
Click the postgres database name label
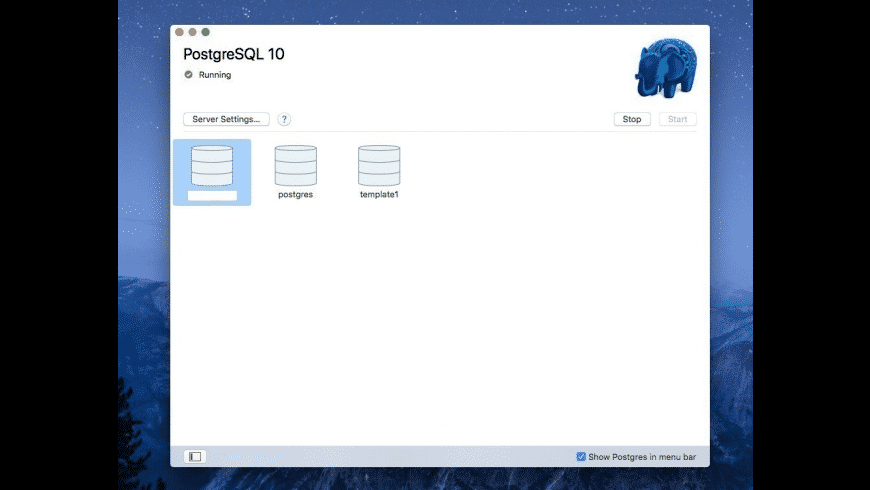pyautogui.click(x=295, y=194)
